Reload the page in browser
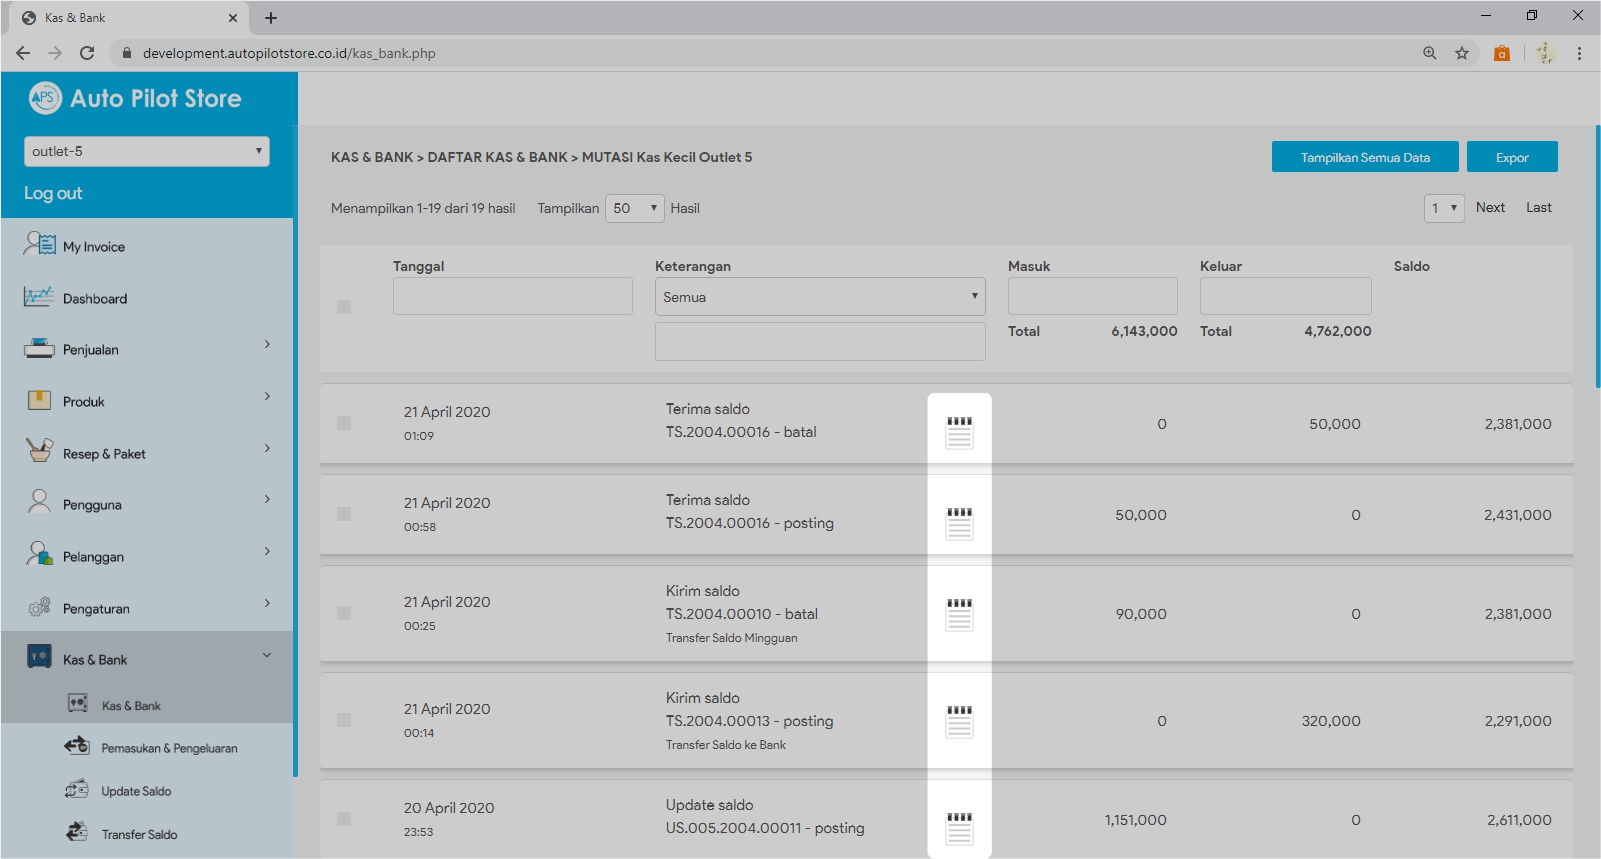Image resolution: width=1601 pixels, height=859 pixels. [87, 53]
